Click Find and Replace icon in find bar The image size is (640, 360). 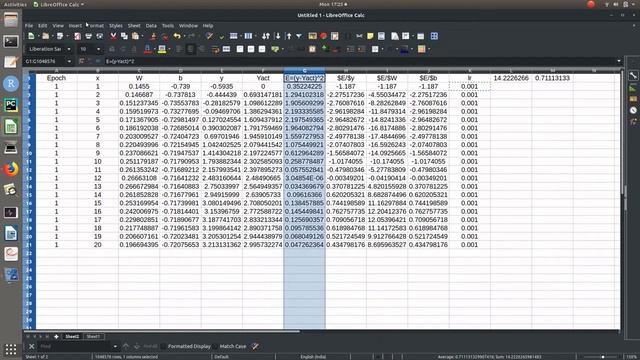point(255,347)
